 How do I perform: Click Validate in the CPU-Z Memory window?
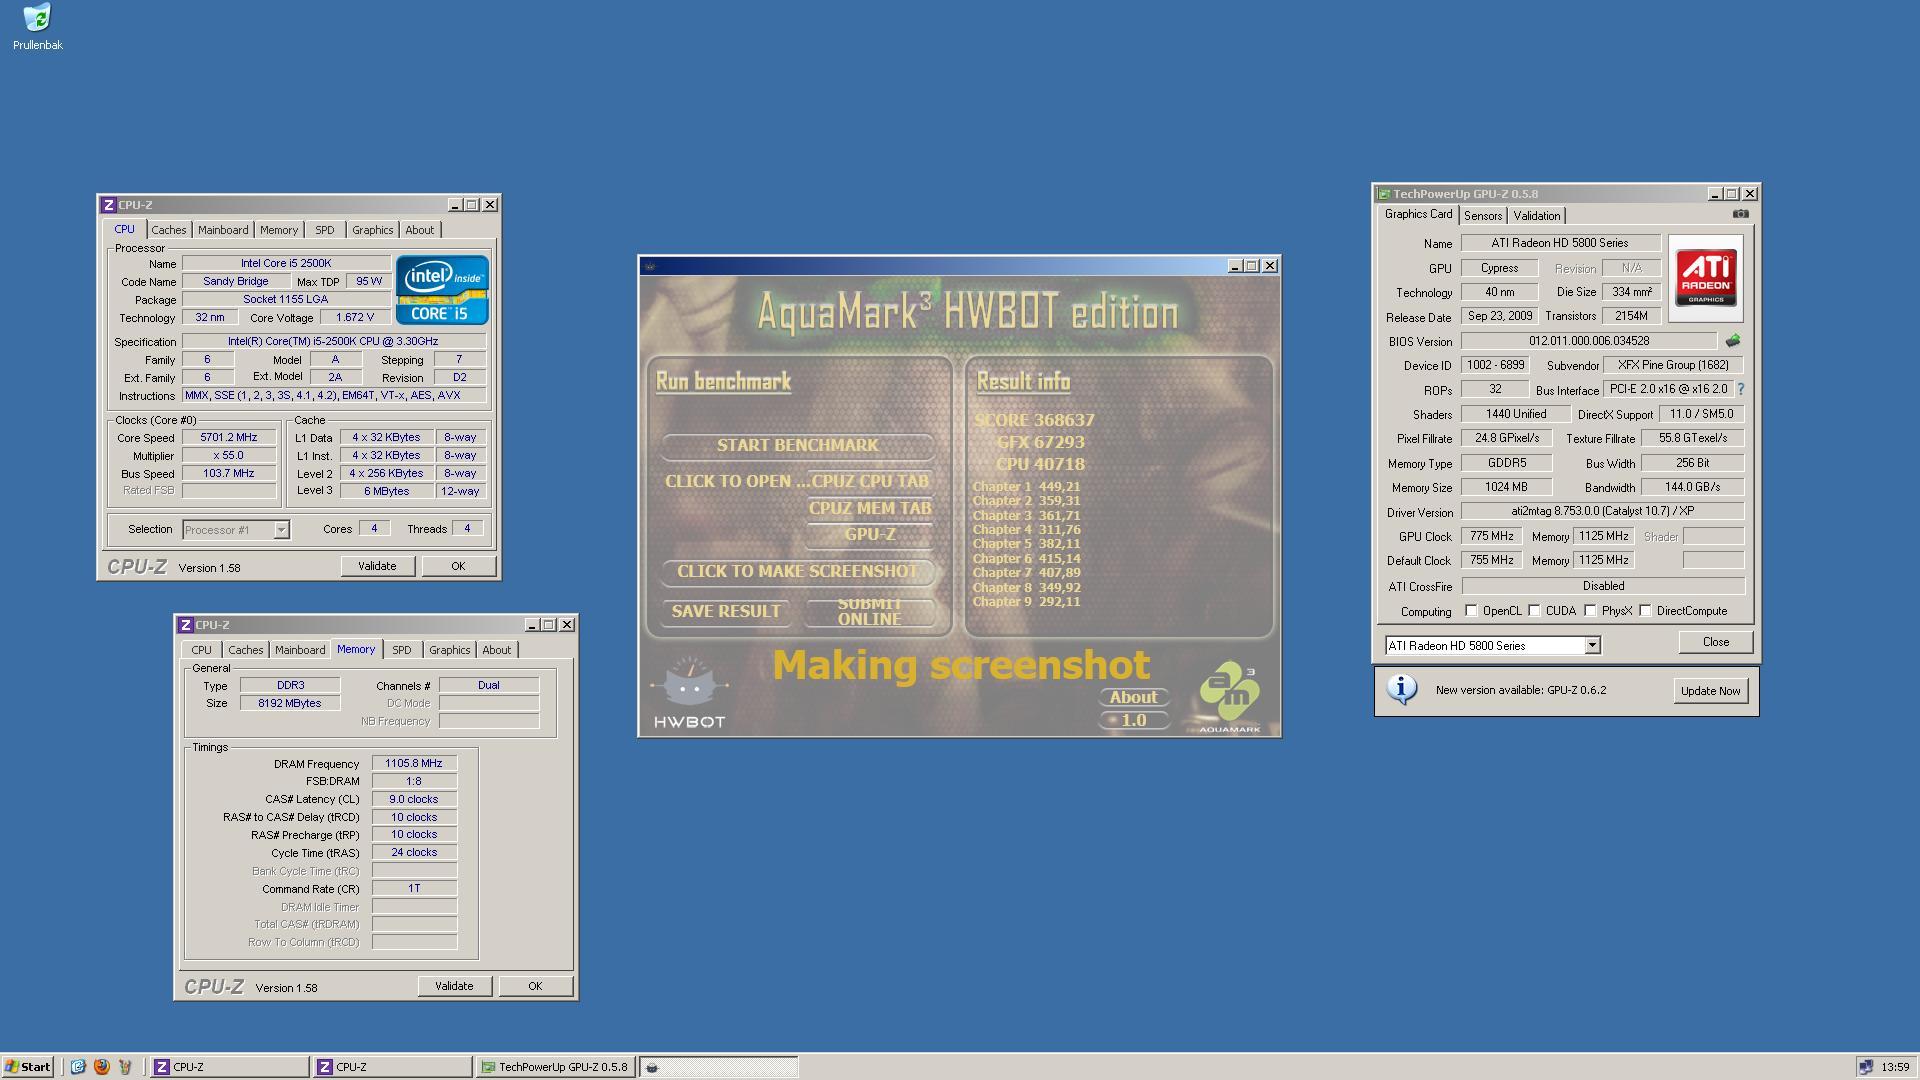point(454,986)
